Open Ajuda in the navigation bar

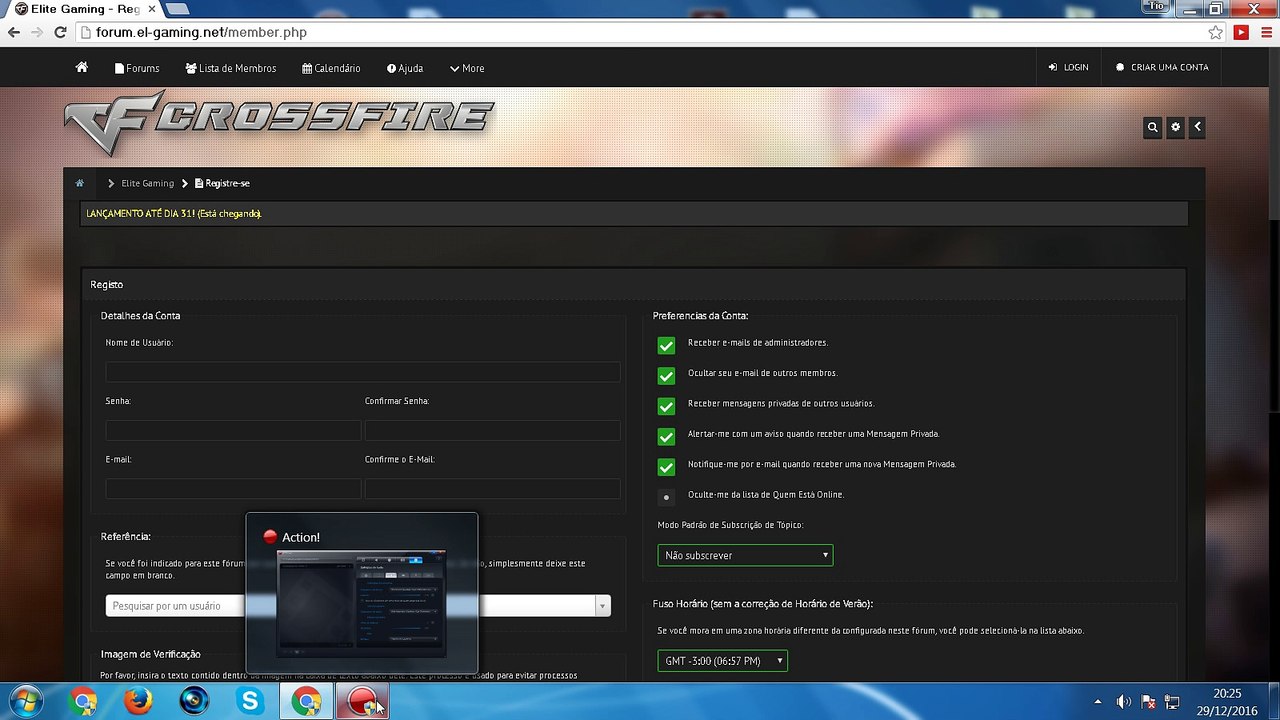point(405,68)
